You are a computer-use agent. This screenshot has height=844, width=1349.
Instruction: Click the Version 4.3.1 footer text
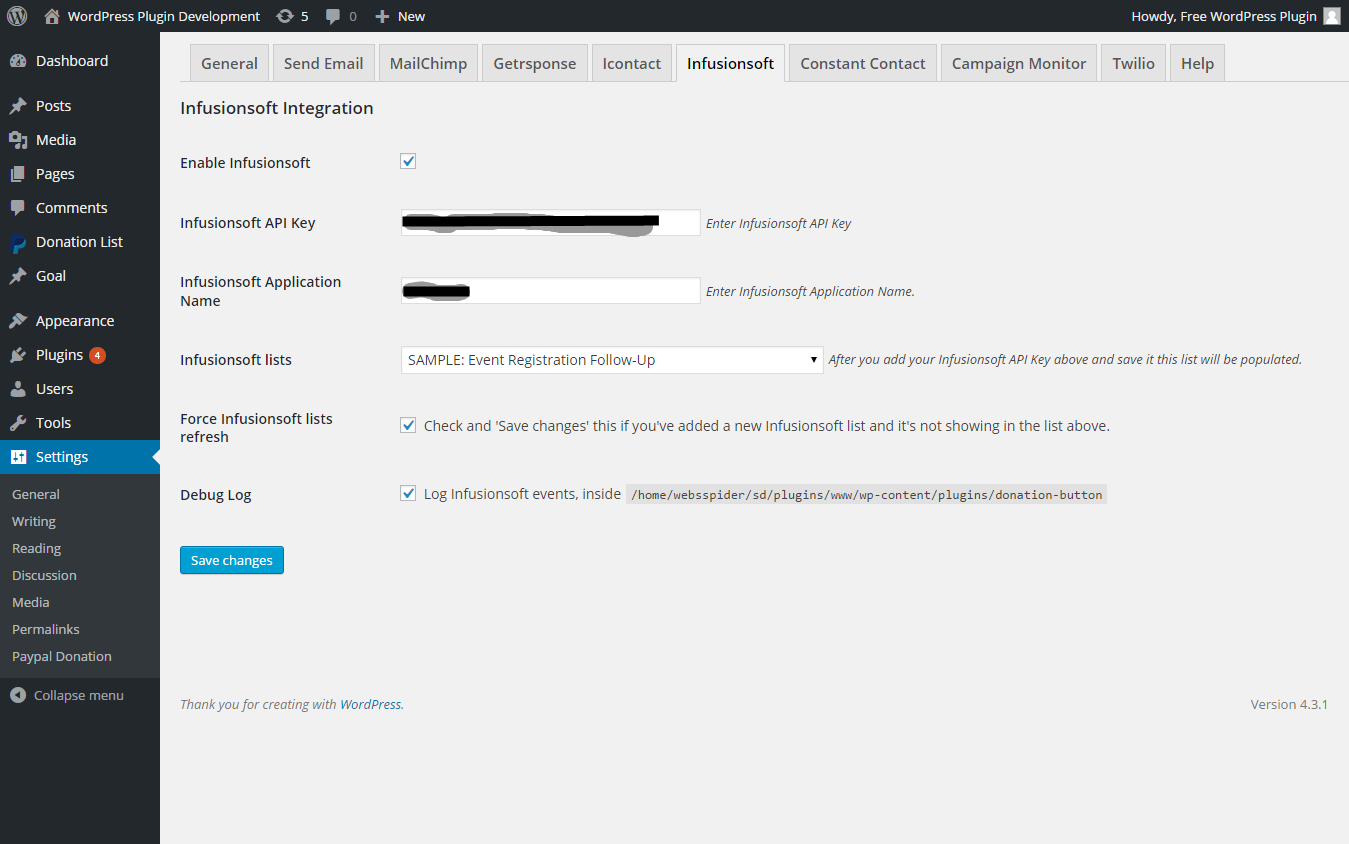point(1289,704)
